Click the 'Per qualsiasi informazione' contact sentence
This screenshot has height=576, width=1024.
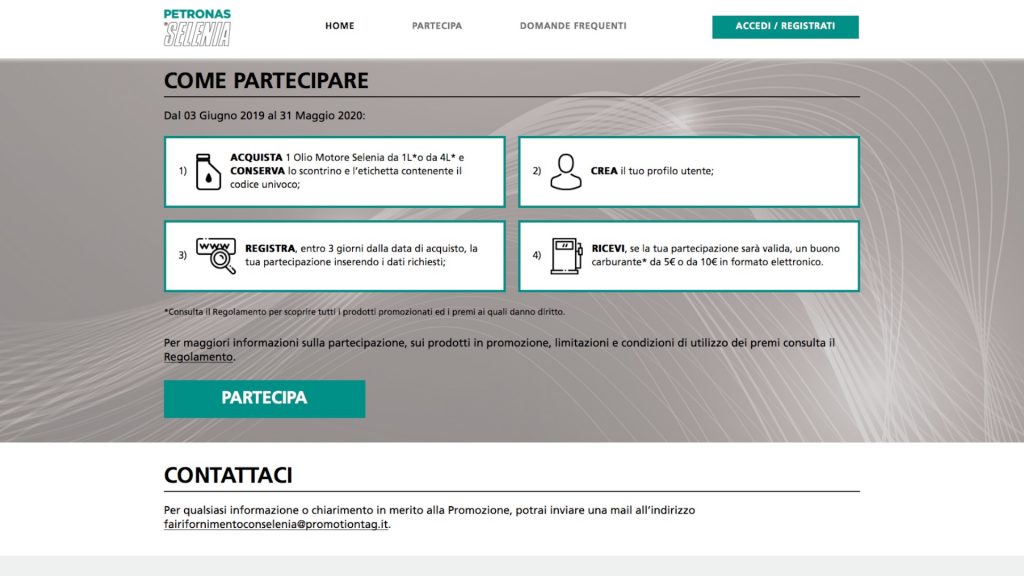(x=429, y=511)
